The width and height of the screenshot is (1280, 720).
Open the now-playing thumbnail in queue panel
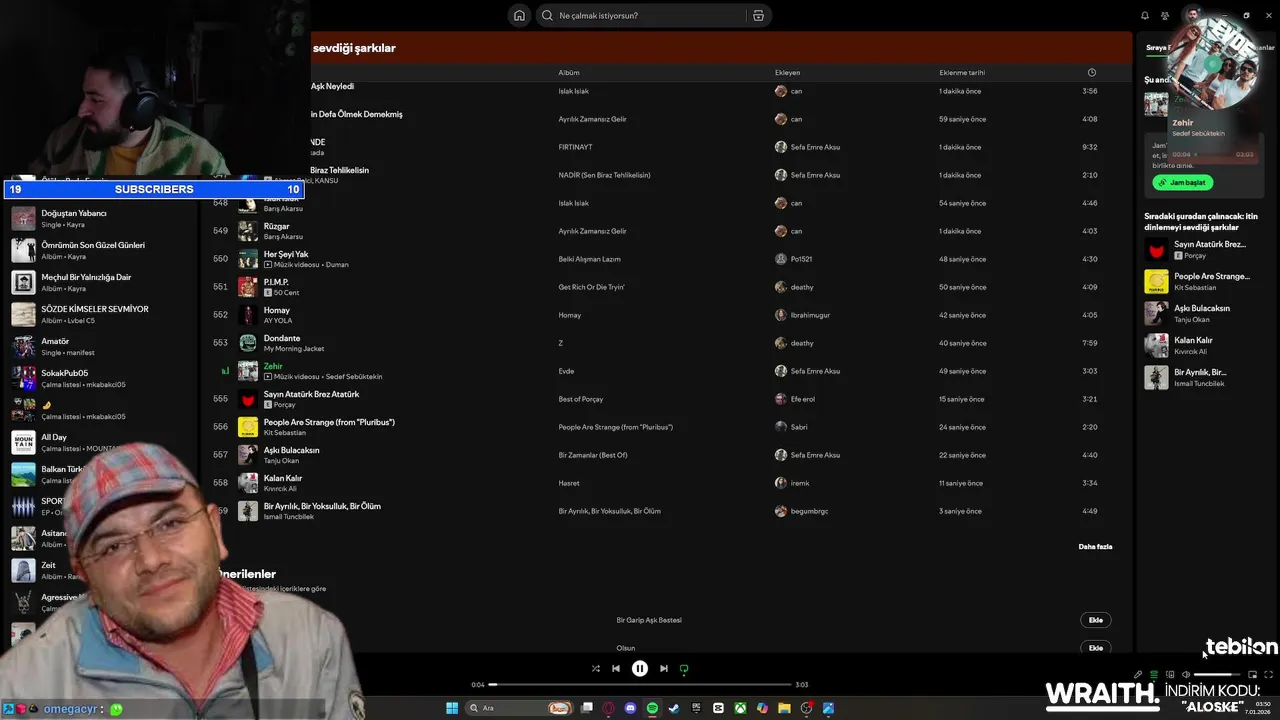[1156, 104]
